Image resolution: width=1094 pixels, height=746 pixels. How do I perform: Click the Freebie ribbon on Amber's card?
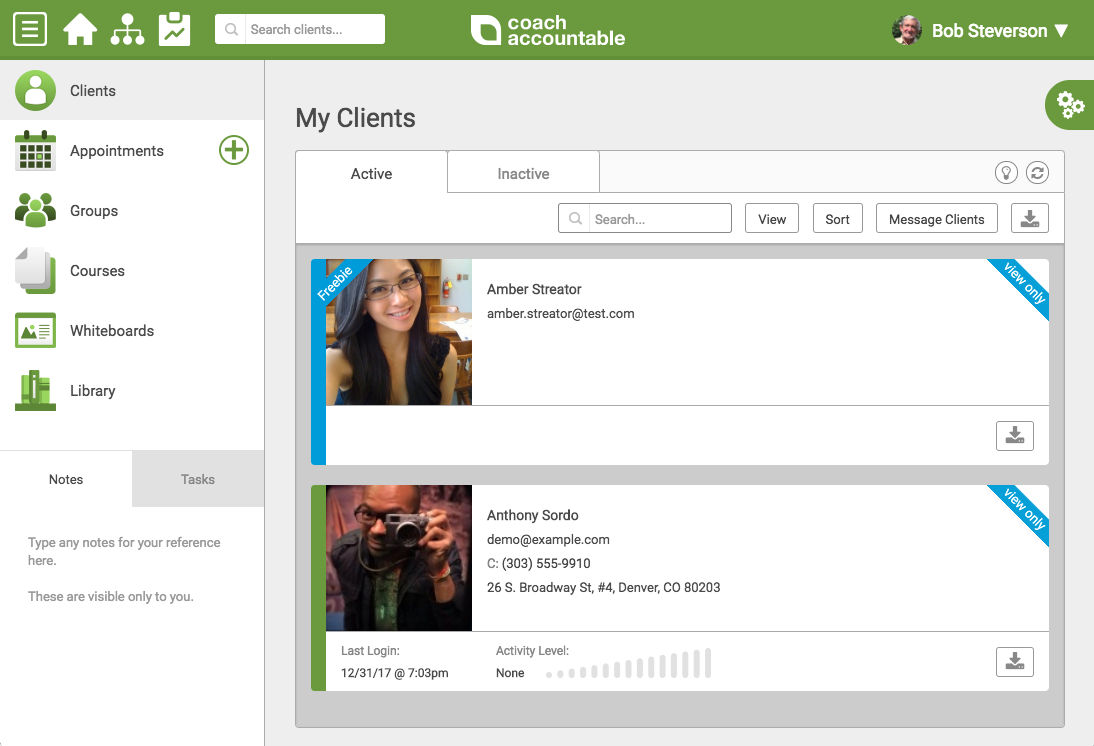pyautogui.click(x=337, y=281)
